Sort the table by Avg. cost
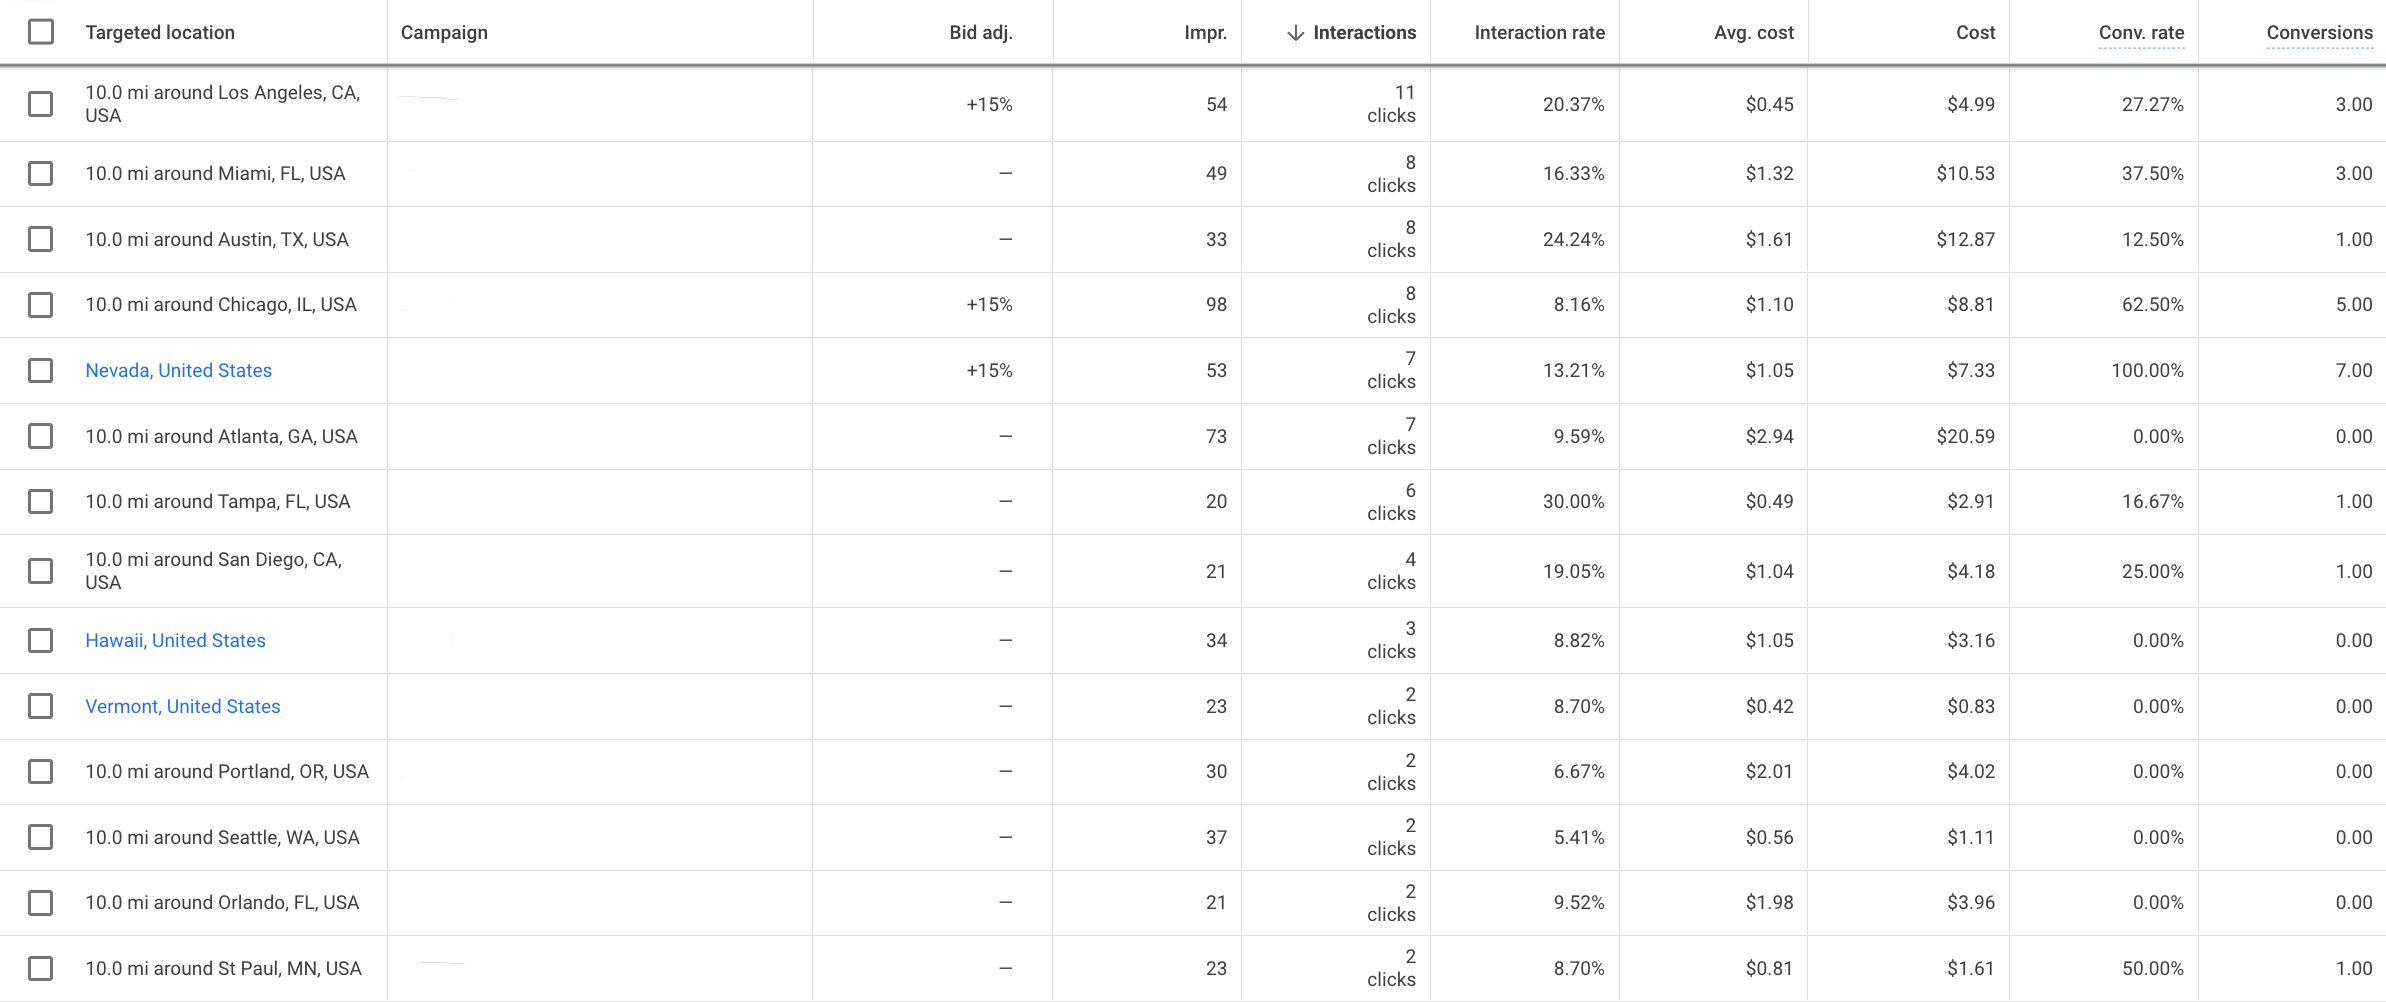 click(x=1752, y=32)
